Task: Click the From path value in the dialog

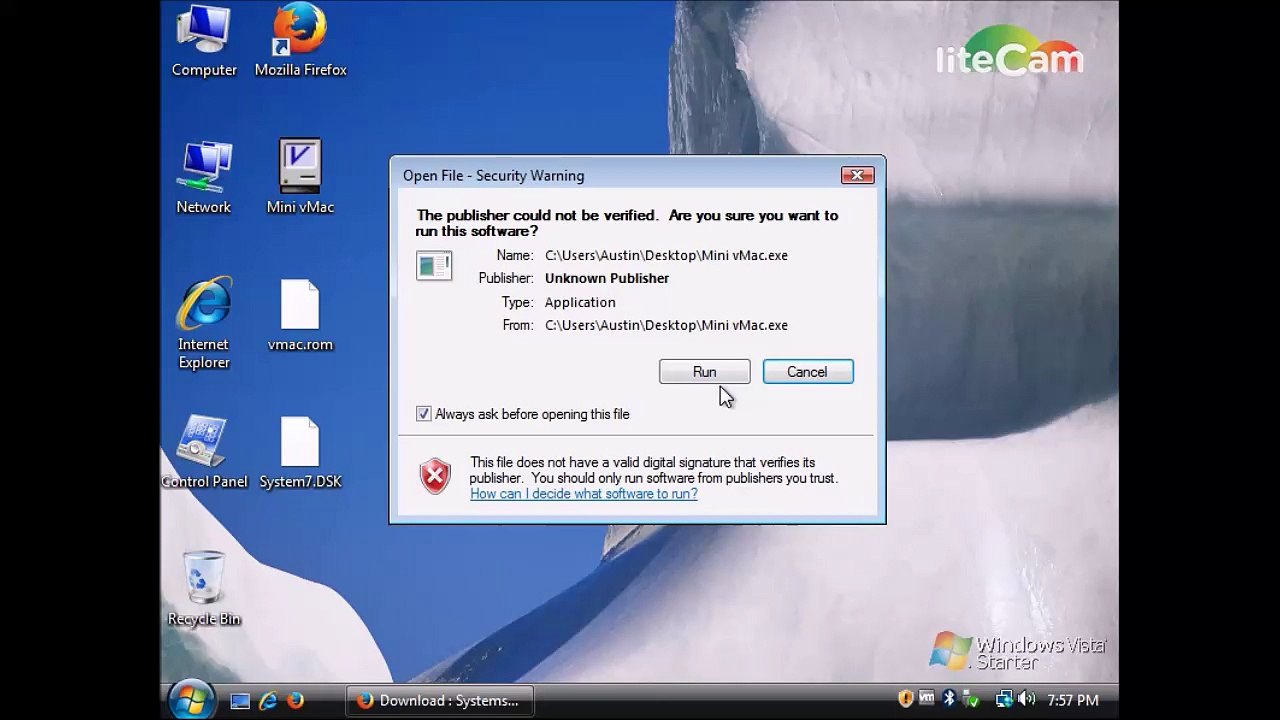Action: coord(666,325)
